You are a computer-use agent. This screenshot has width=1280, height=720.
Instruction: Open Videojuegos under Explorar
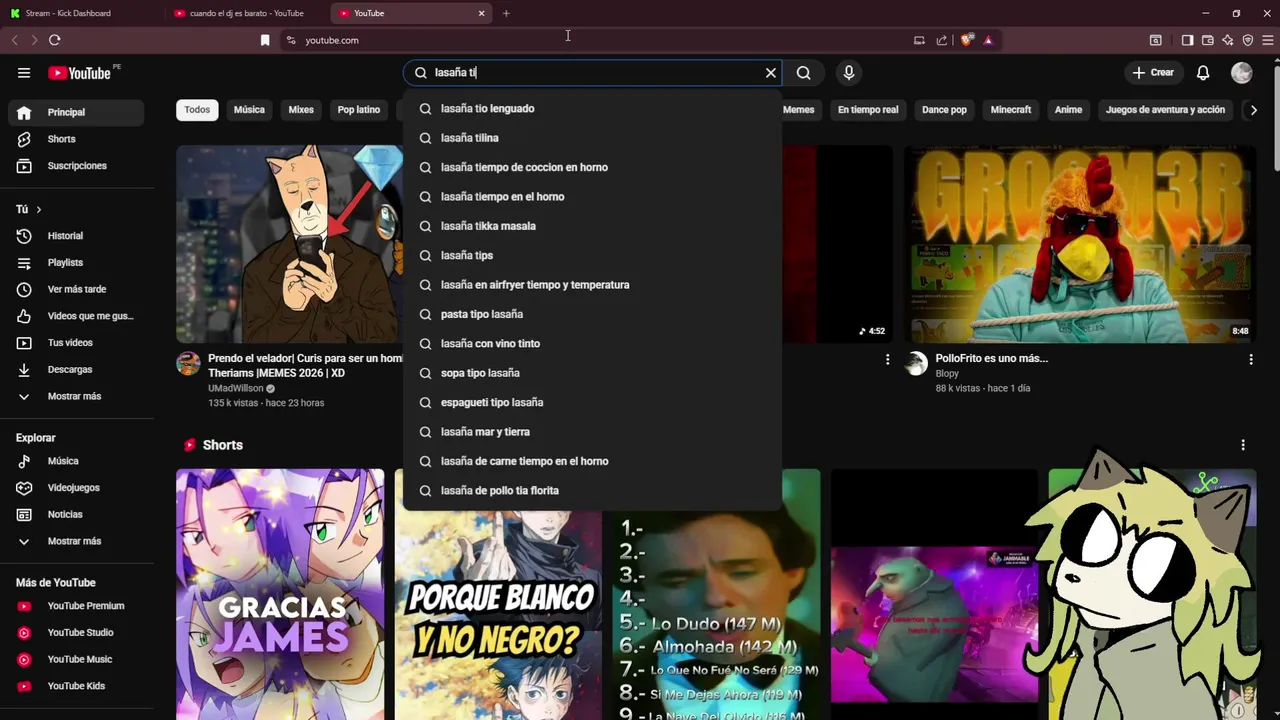(76, 488)
